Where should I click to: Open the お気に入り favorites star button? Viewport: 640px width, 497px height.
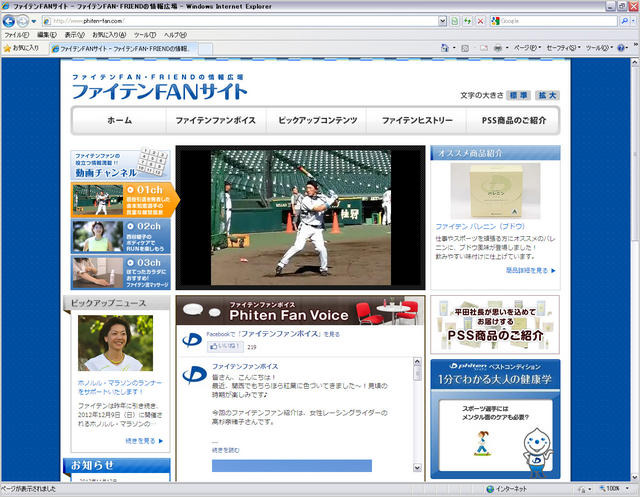click(21, 48)
